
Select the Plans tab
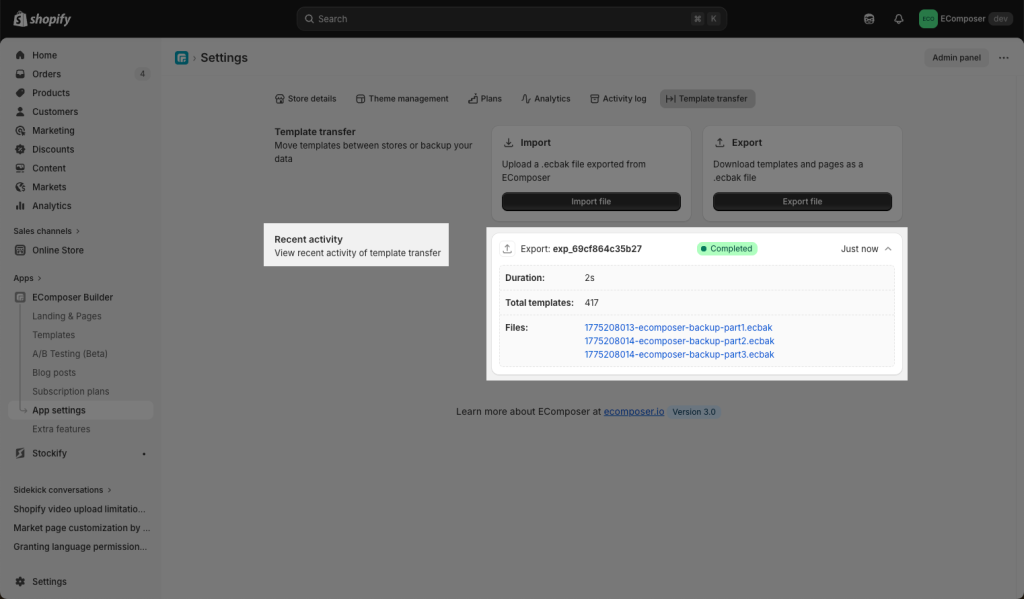point(484,99)
